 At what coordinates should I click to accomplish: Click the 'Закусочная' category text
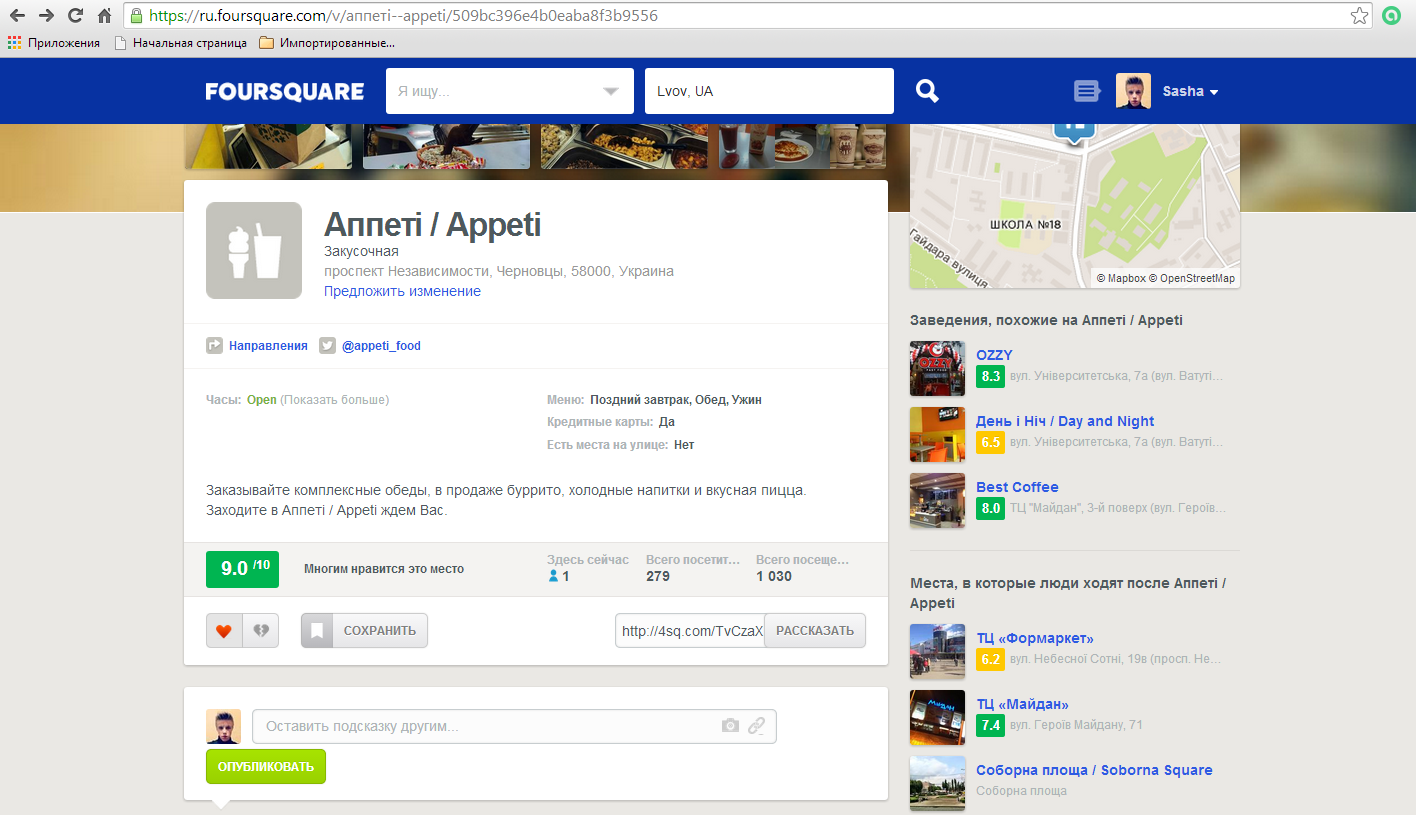click(361, 251)
